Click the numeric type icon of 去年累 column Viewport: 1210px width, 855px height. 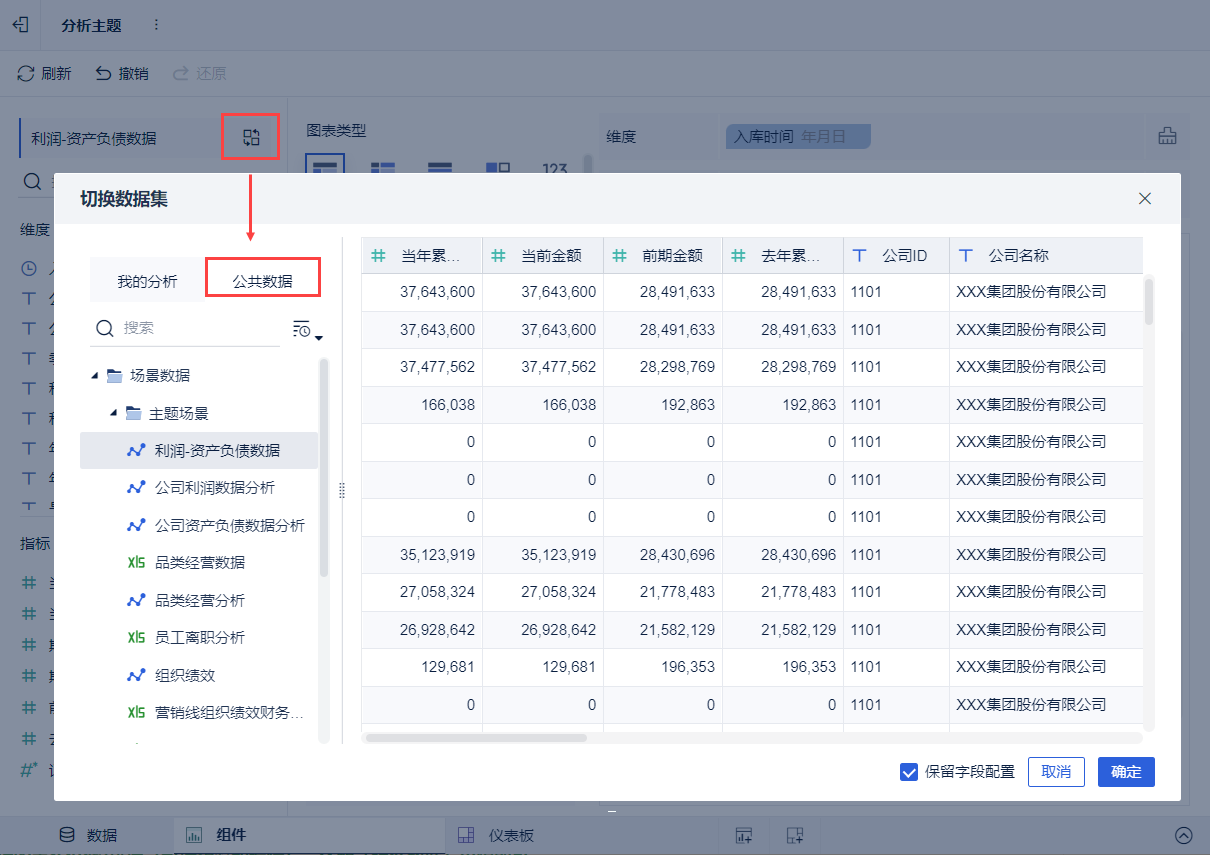point(738,256)
